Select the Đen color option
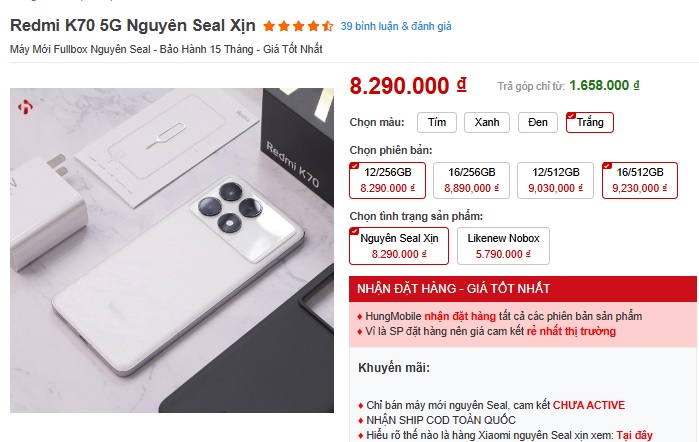 pyautogui.click(x=538, y=122)
